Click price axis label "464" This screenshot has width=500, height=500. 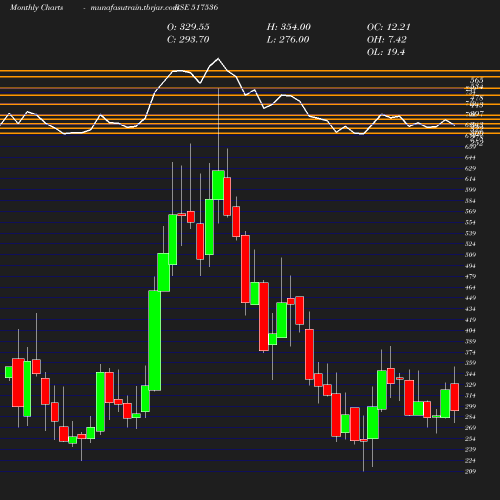coord(470,287)
